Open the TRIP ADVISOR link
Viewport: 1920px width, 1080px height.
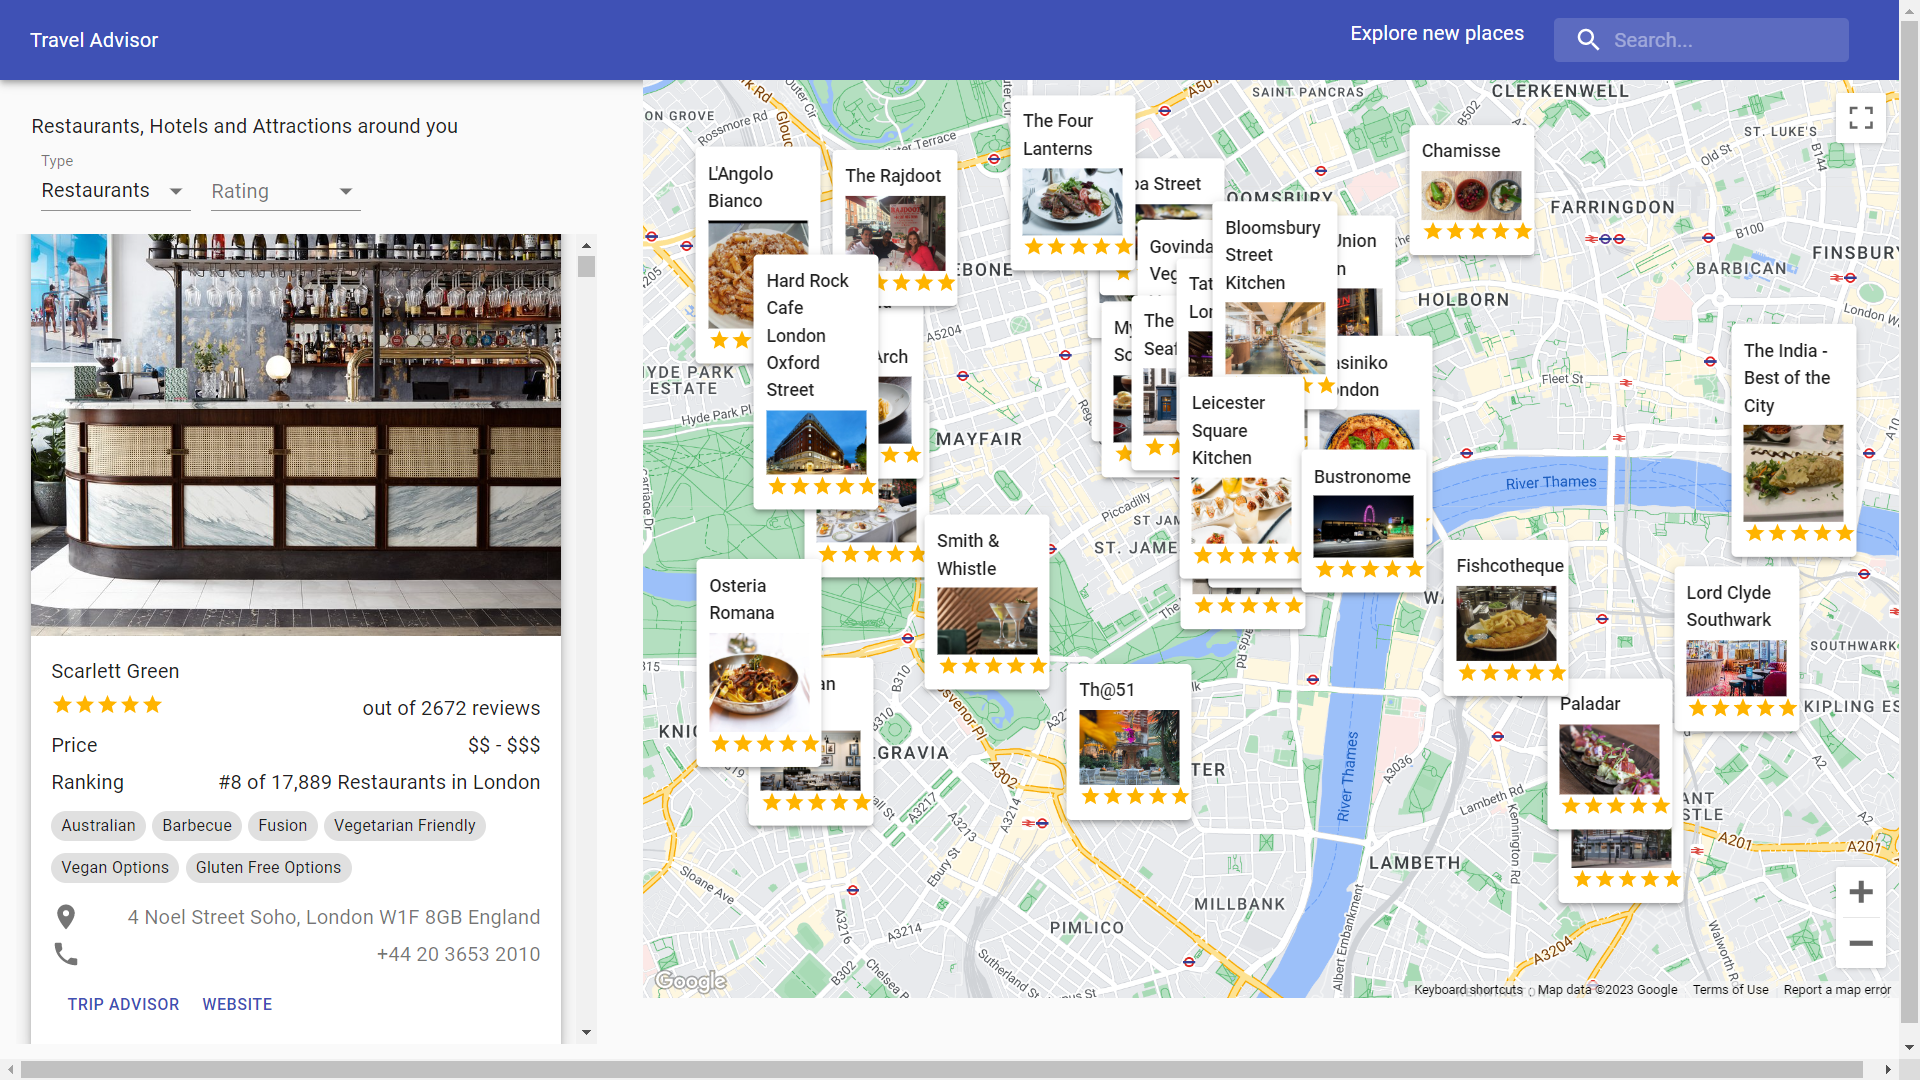(123, 1004)
